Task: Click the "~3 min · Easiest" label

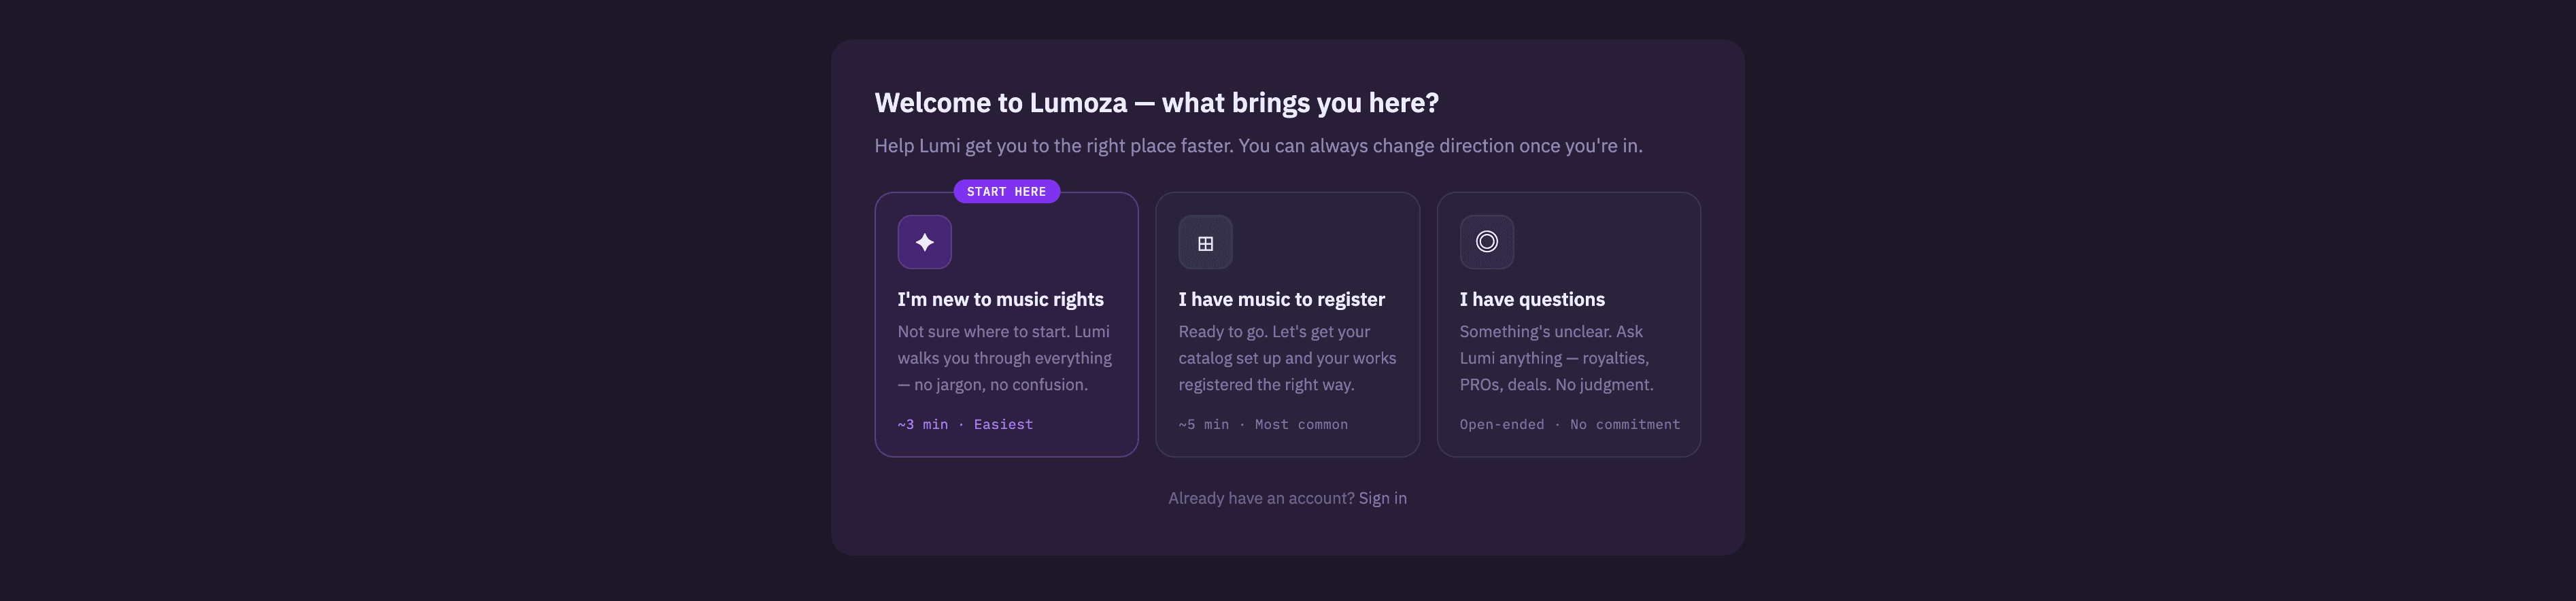Action: click(965, 424)
